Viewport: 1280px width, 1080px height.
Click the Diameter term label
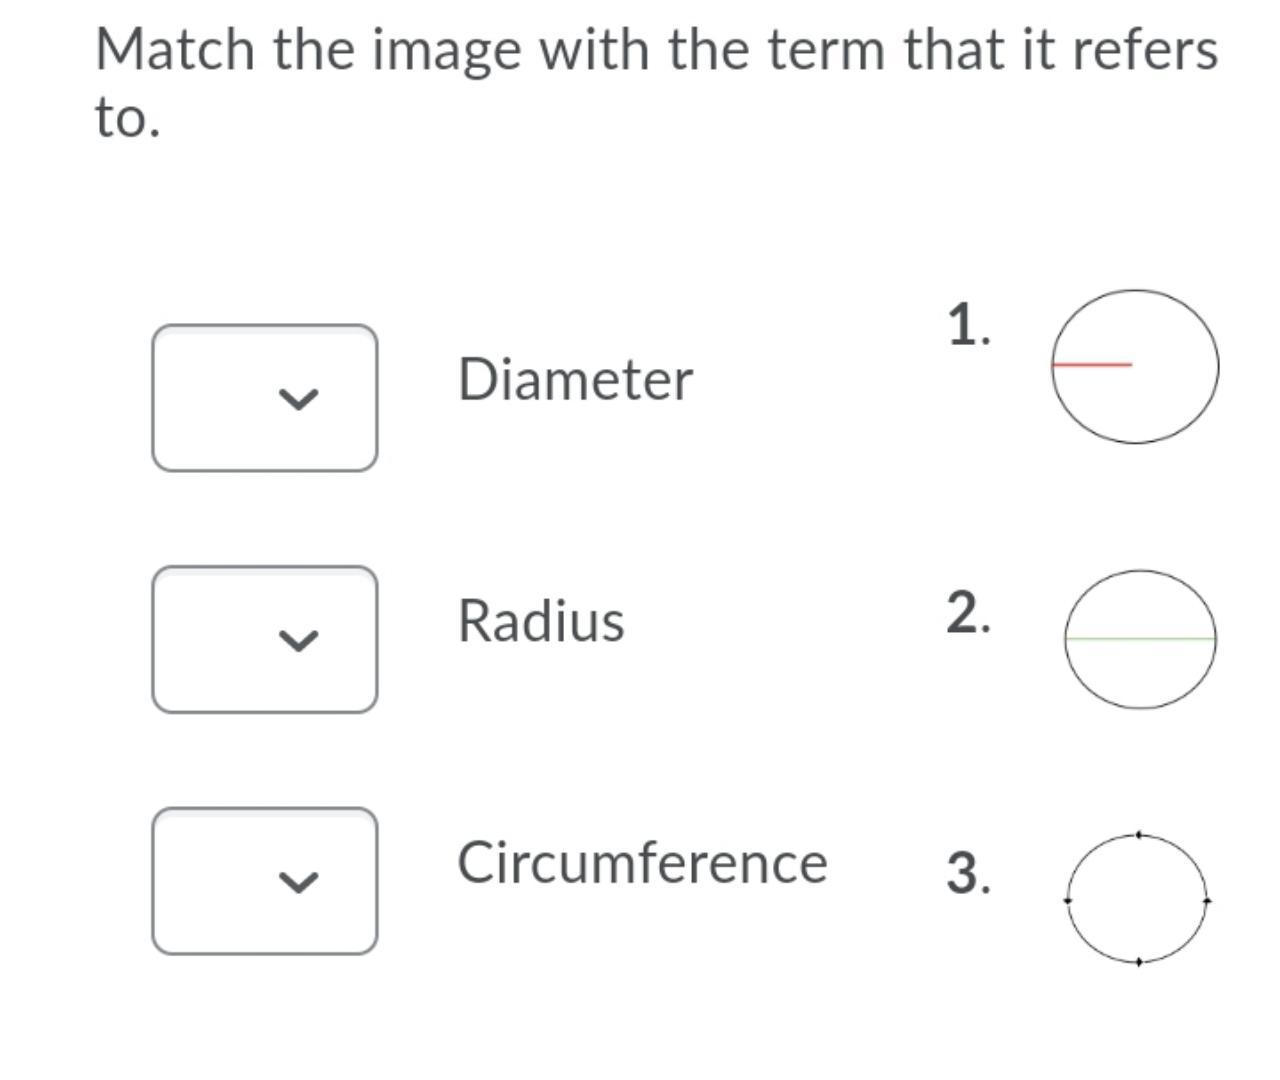pyautogui.click(x=575, y=380)
